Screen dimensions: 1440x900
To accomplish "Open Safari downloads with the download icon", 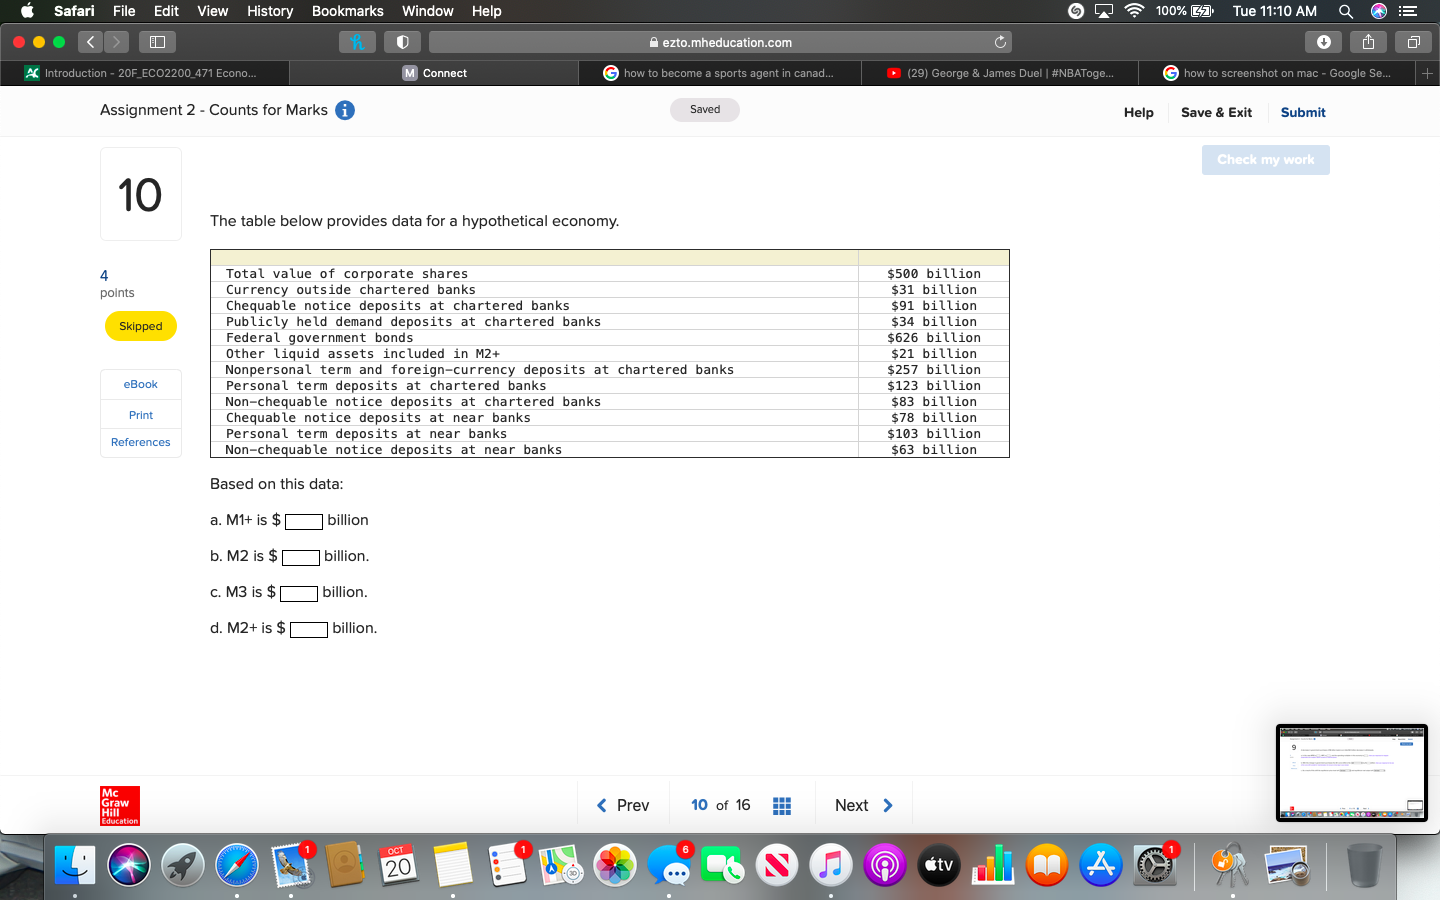I will [1323, 41].
